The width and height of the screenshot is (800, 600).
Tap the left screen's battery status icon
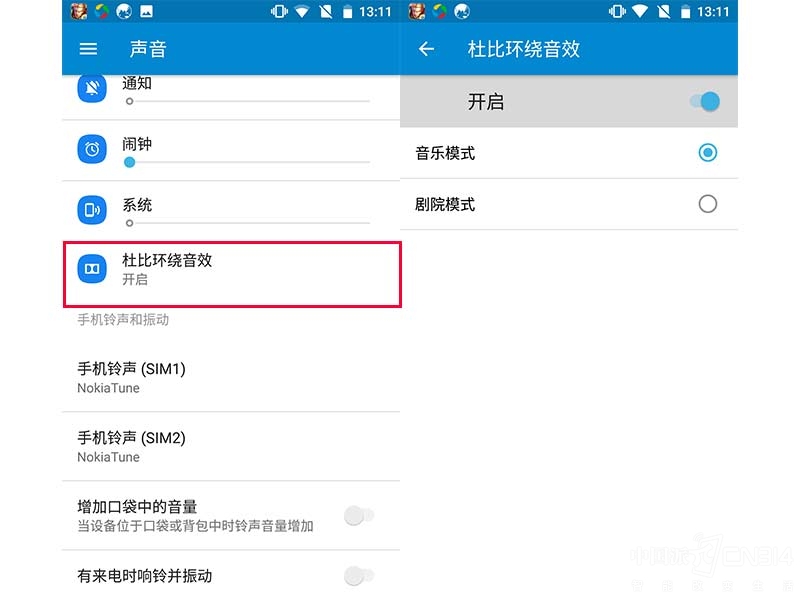[347, 11]
